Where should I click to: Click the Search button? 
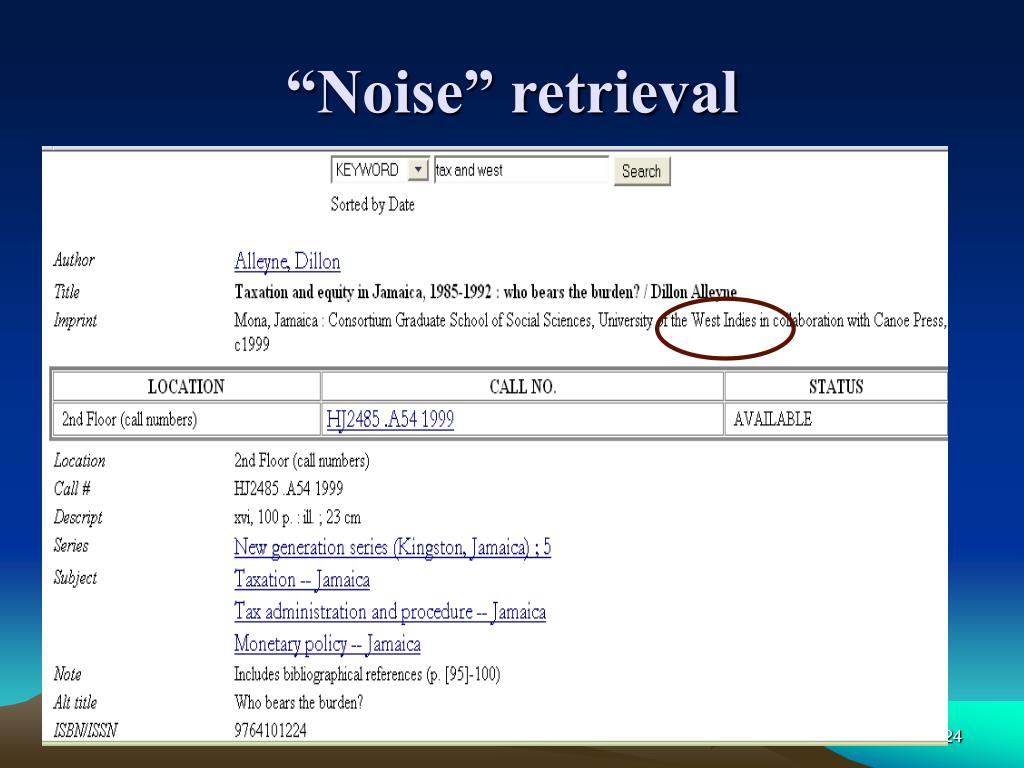[642, 172]
